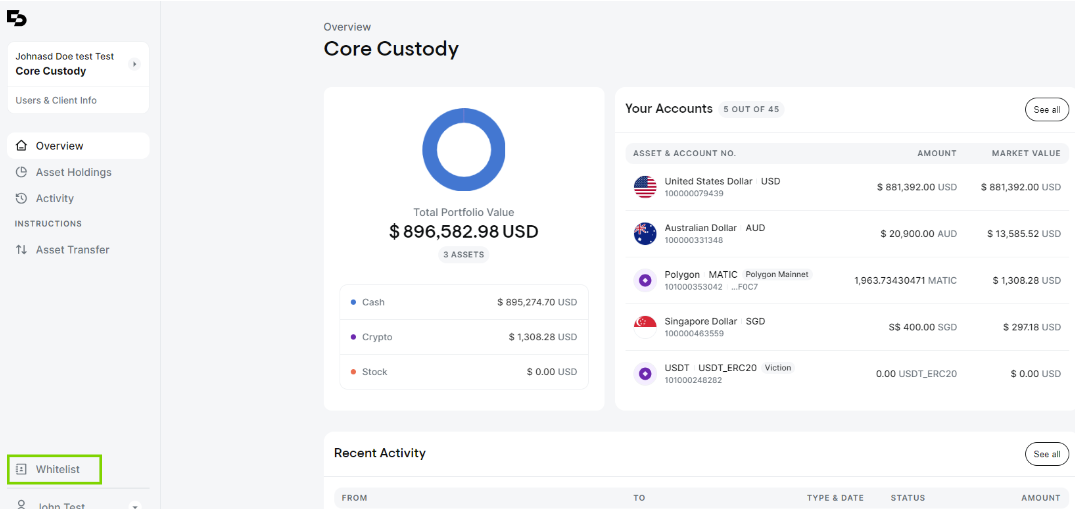Click the United States flag icon
Screen dimensions: 1075x509
coord(645,187)
